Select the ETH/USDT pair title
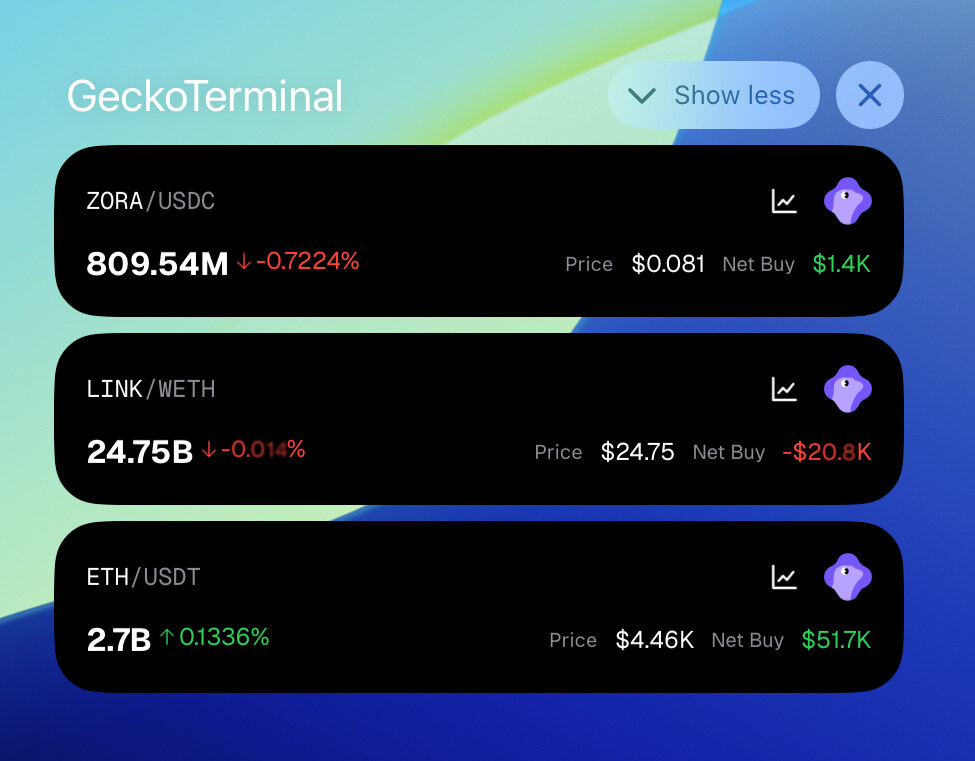975x761 pixels. pos(143,577)
